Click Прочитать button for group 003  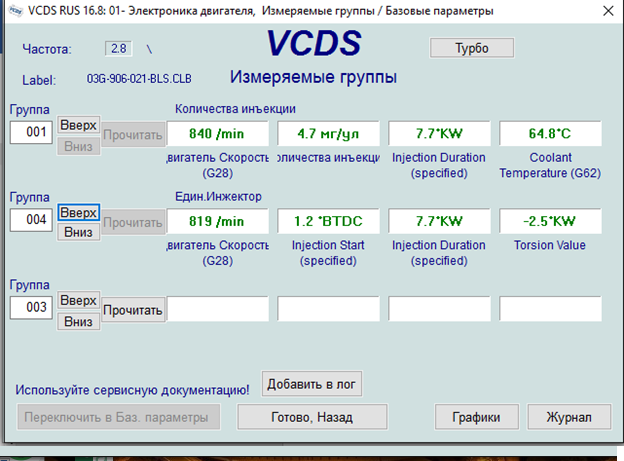pos(132,309)
